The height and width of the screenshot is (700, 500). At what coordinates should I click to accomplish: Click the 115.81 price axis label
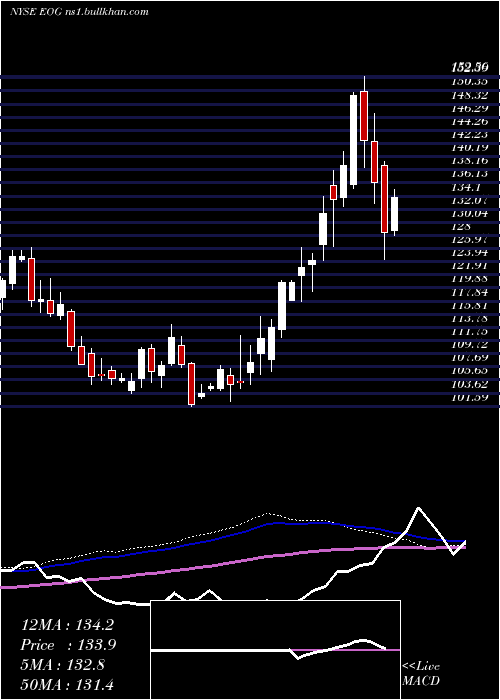click(469, 305)
